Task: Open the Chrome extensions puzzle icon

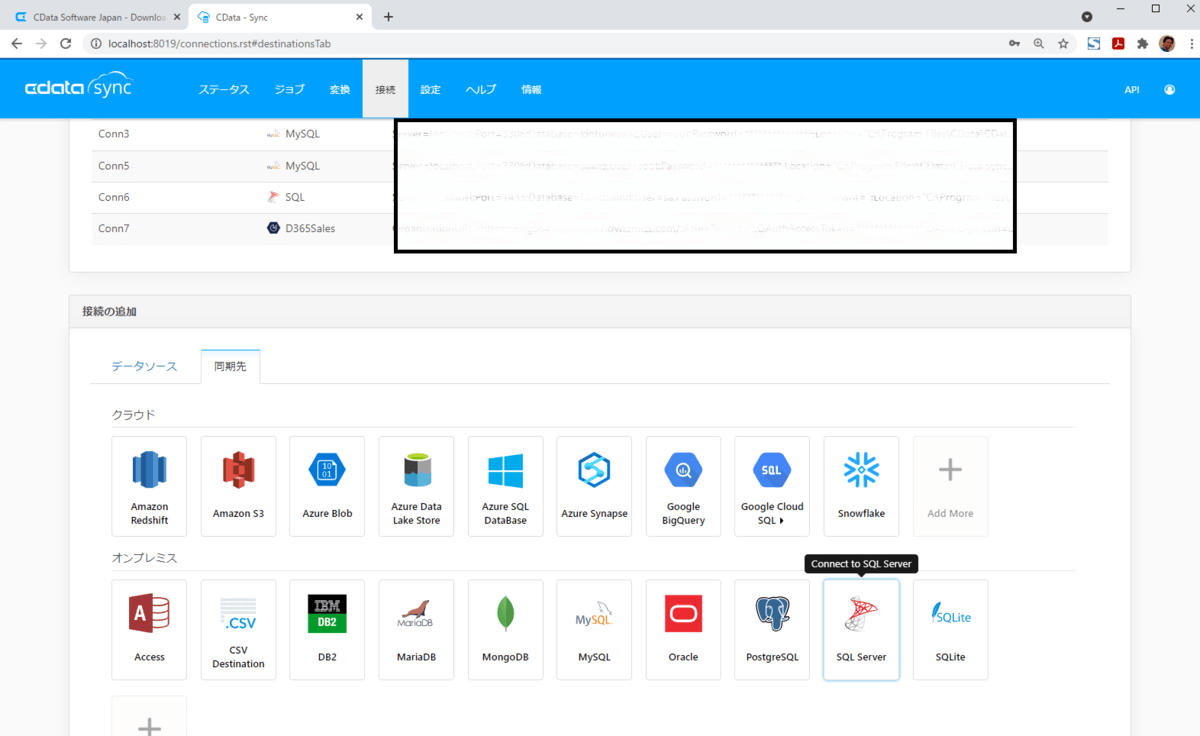Action: [1142, 44]
